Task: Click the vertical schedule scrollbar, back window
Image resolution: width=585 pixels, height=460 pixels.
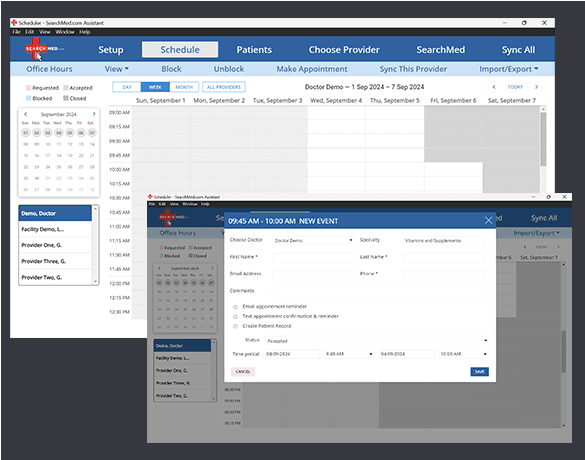Action: coord(543,139)
